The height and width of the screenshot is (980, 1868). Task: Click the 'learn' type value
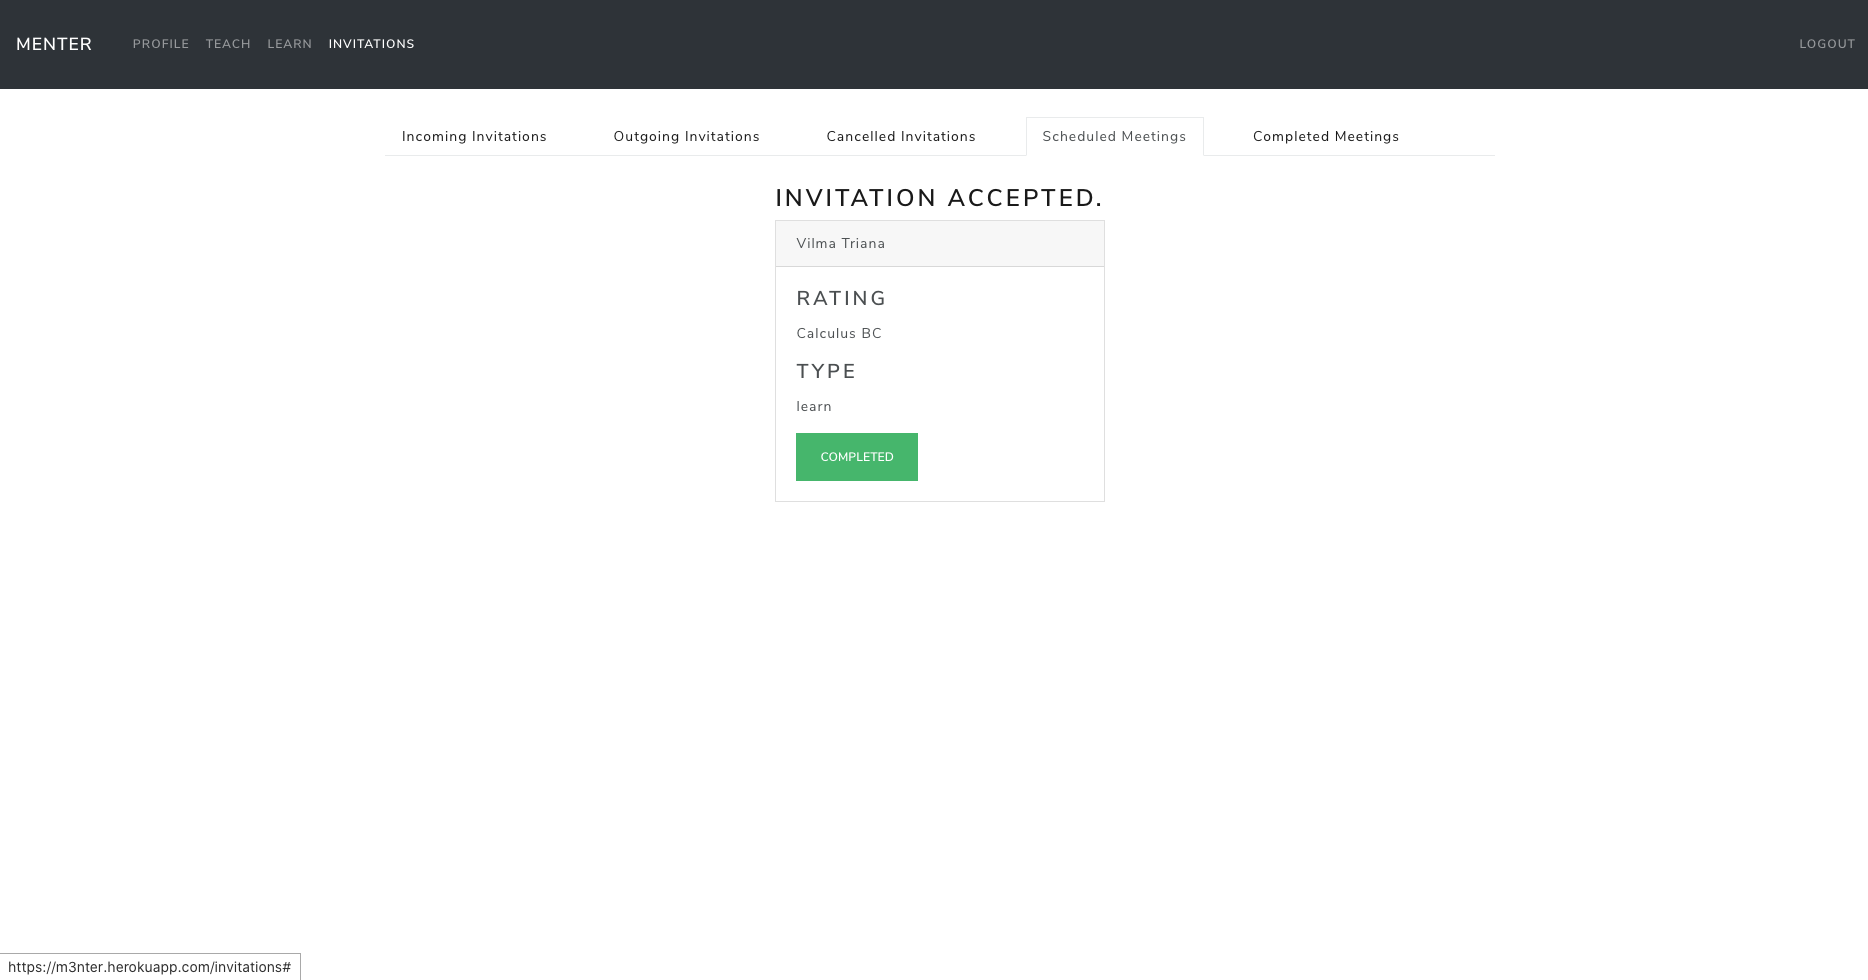click(814, 406)
